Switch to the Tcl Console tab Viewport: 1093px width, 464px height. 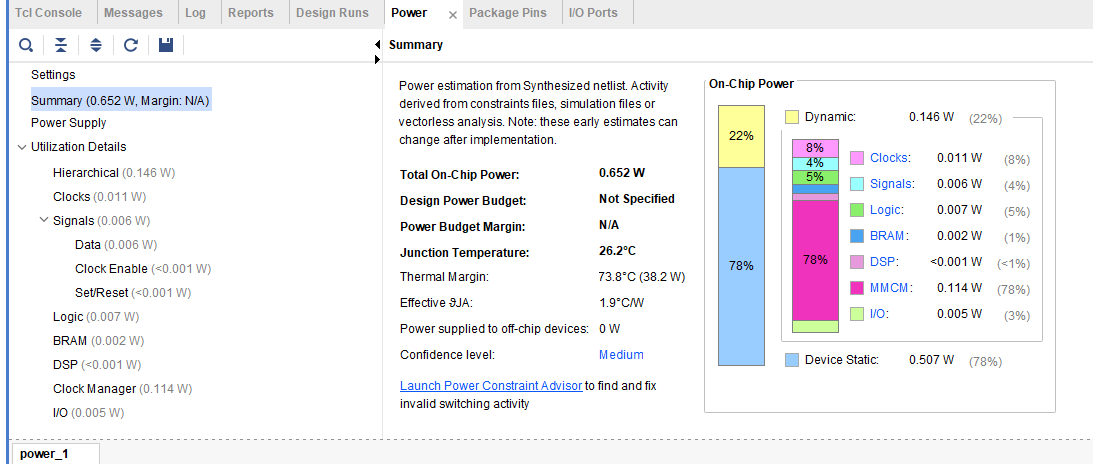pos(49,13)
